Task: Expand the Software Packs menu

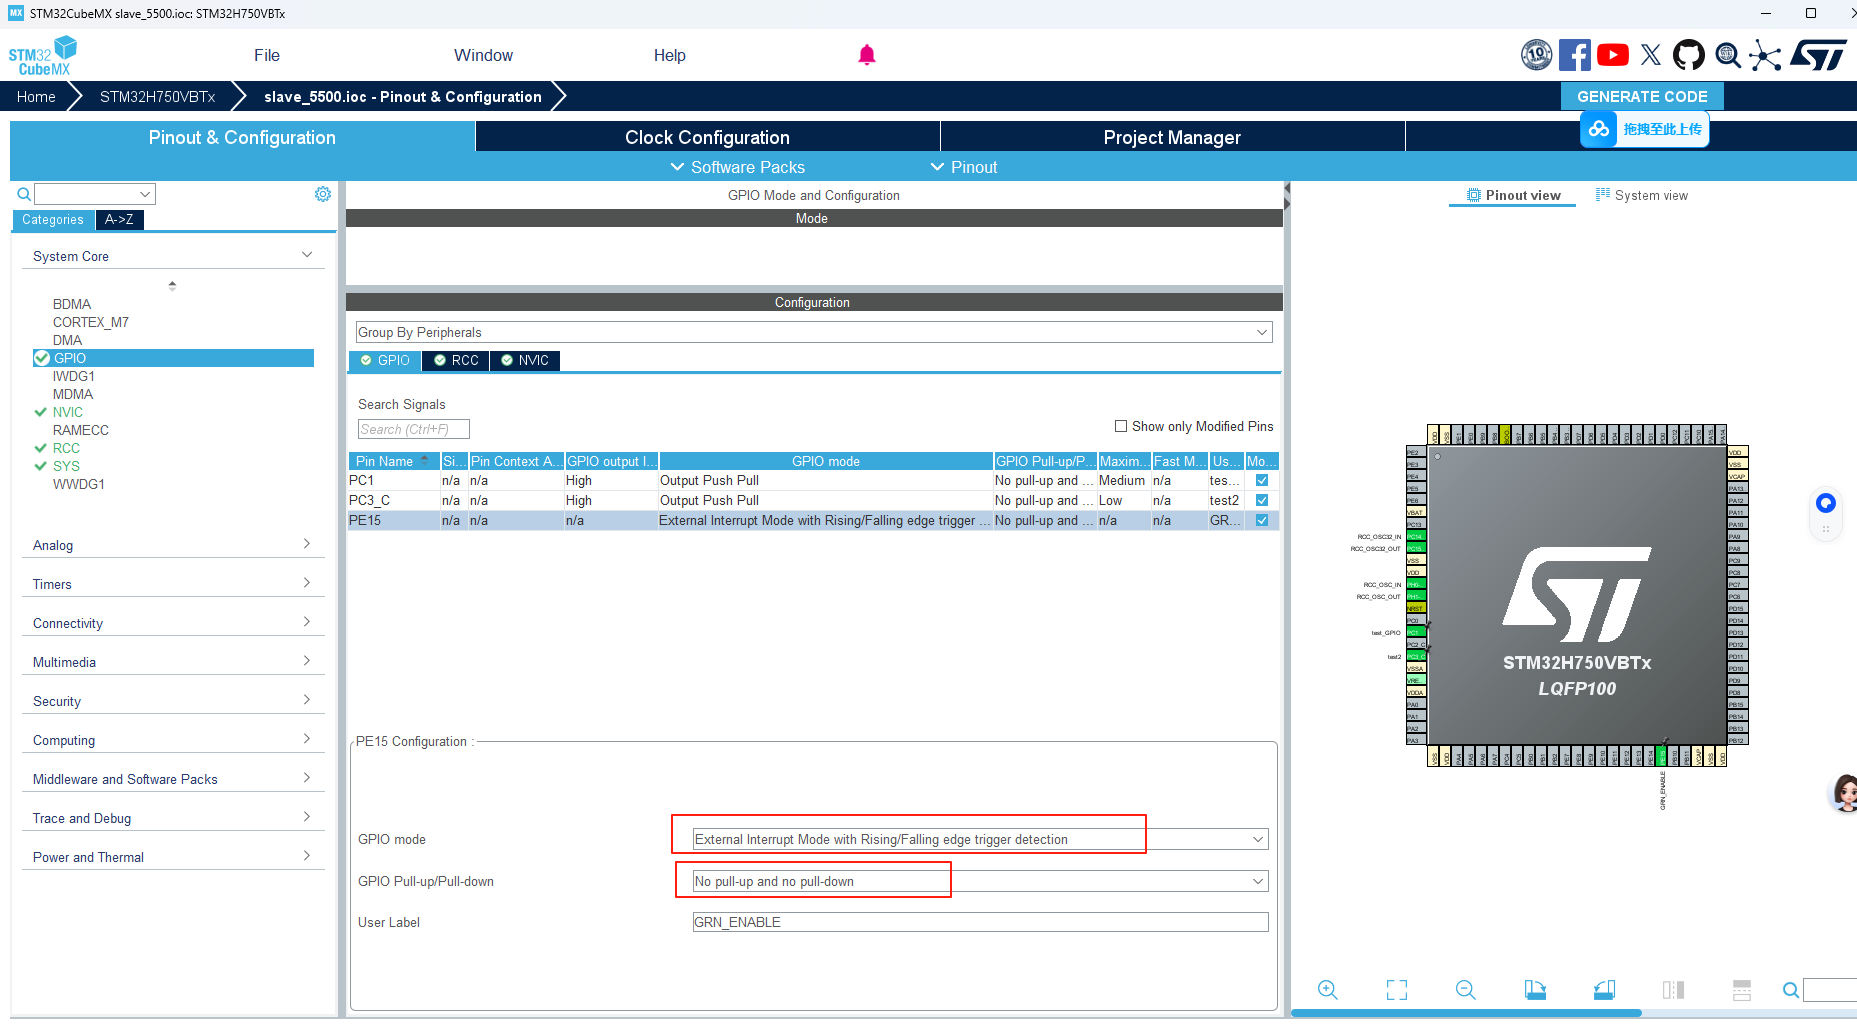Action: 737,167
